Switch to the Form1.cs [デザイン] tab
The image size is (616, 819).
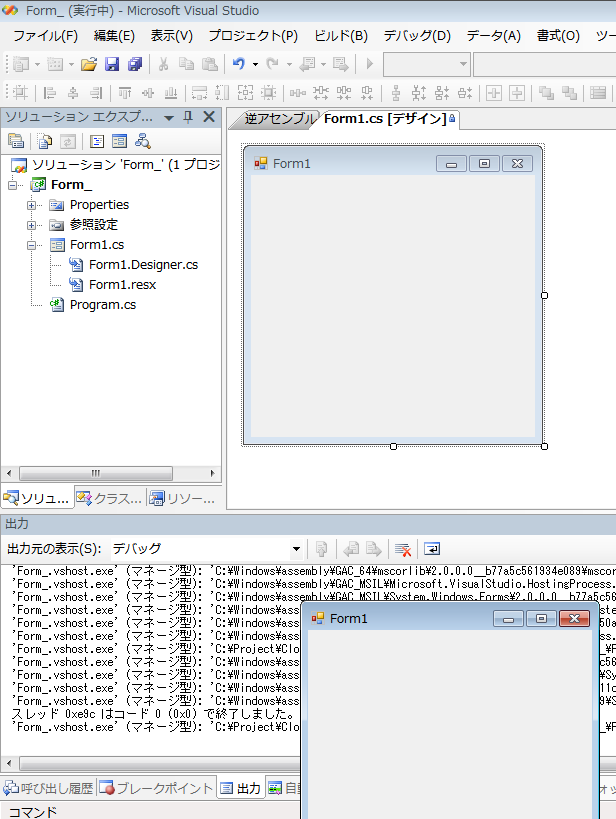pyautogui.click(x=389, y=119)
